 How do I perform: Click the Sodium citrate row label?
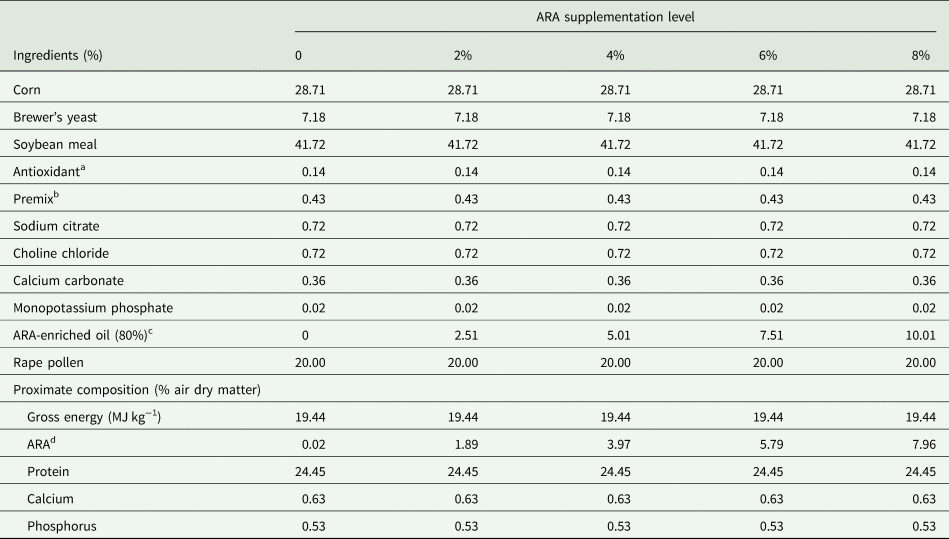[57, 225]
